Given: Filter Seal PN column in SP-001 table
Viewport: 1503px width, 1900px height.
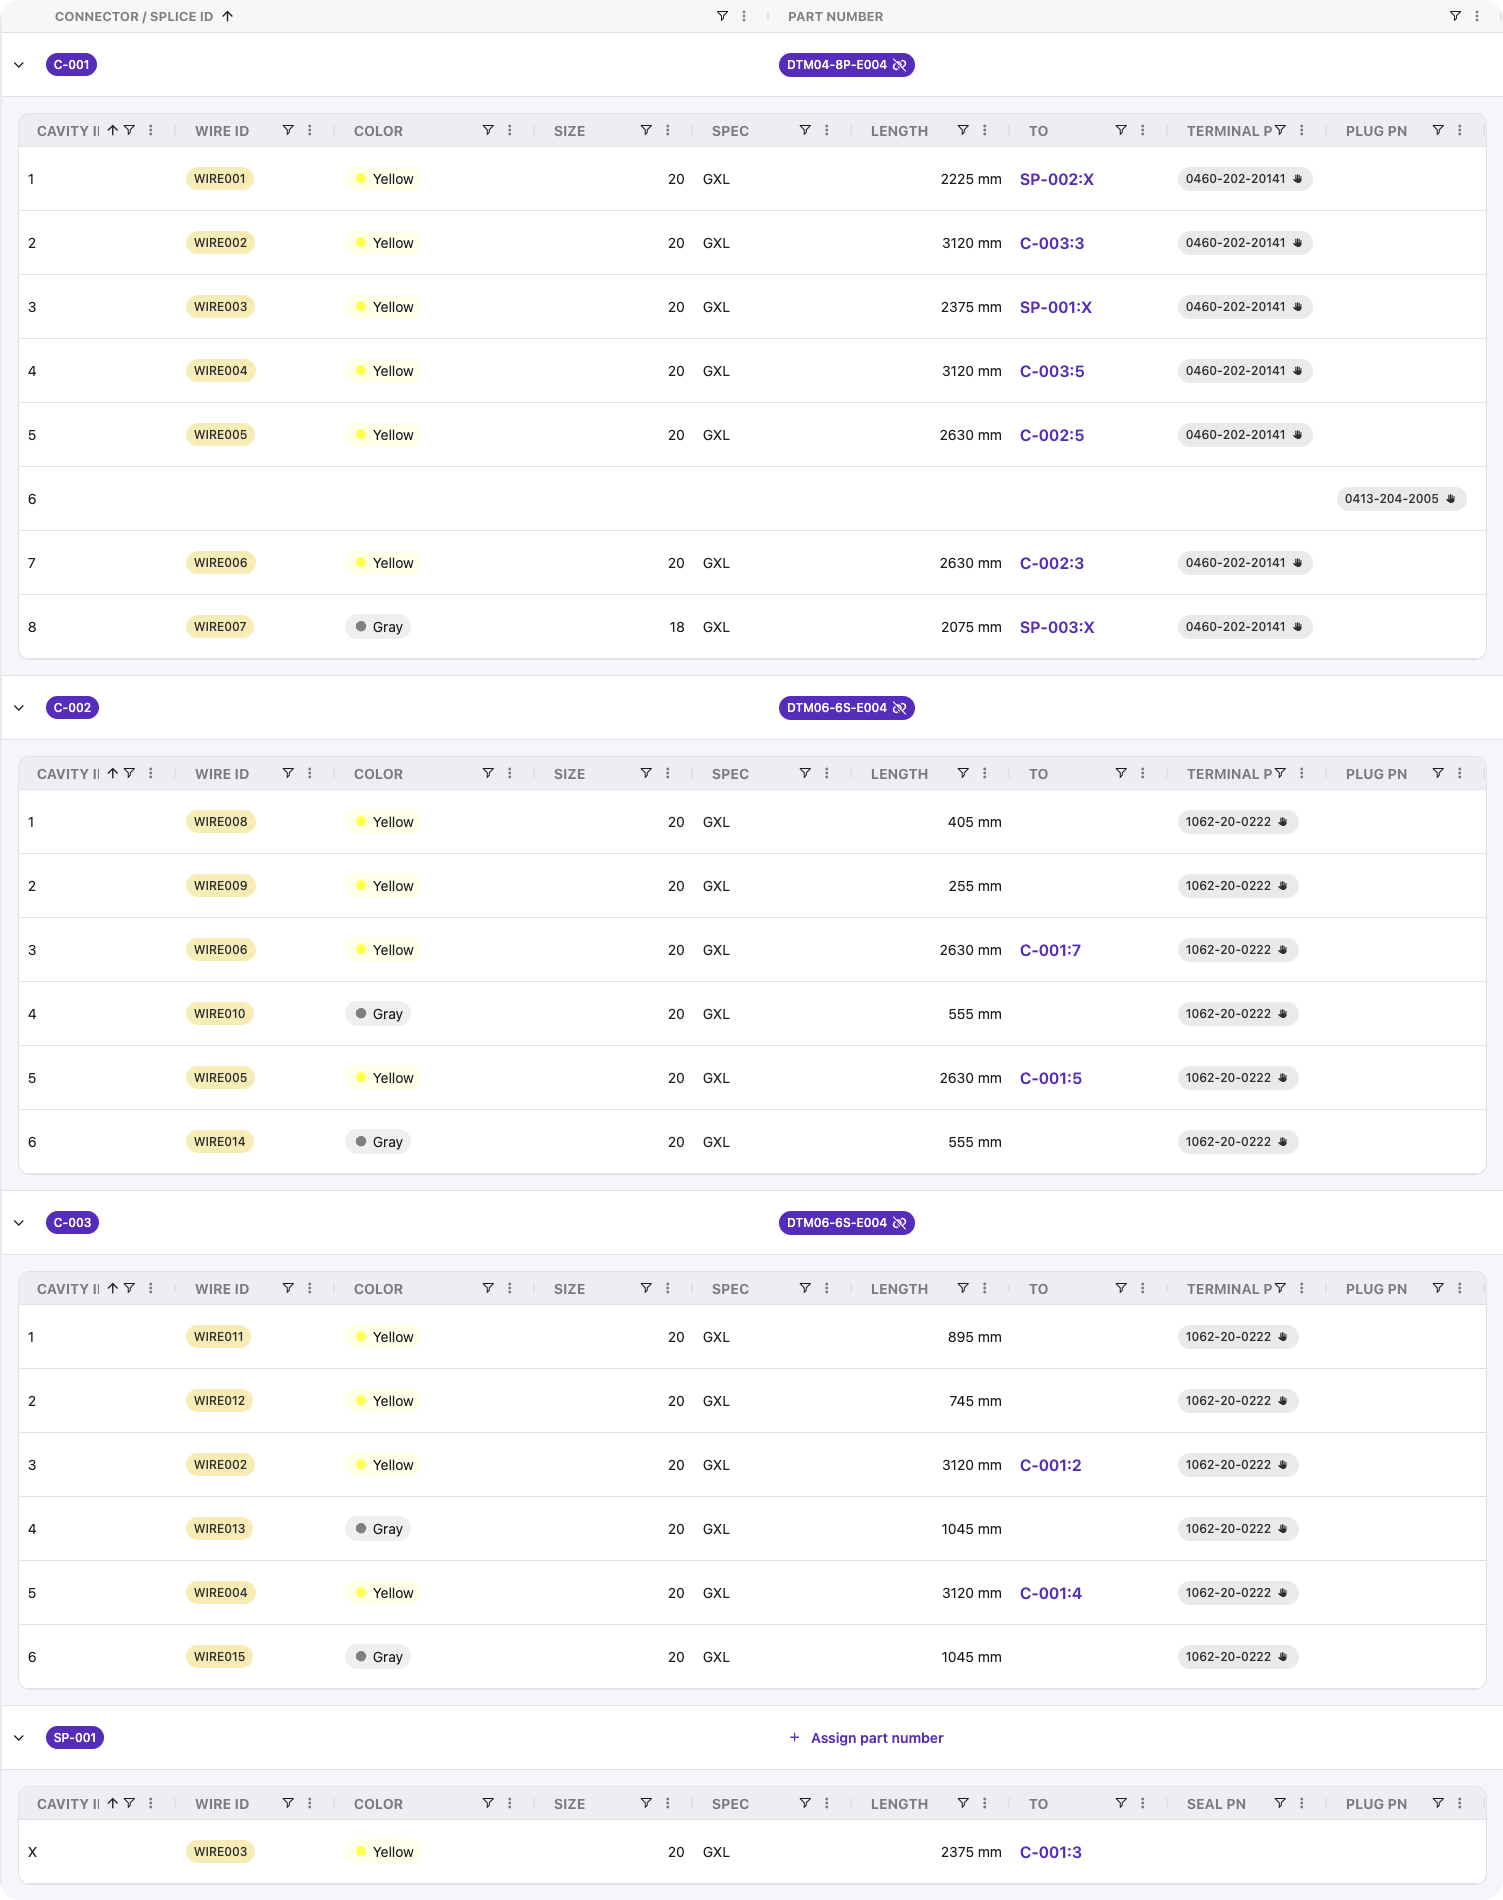Looking at the screenshot, I should (x=1280, y=1803).
